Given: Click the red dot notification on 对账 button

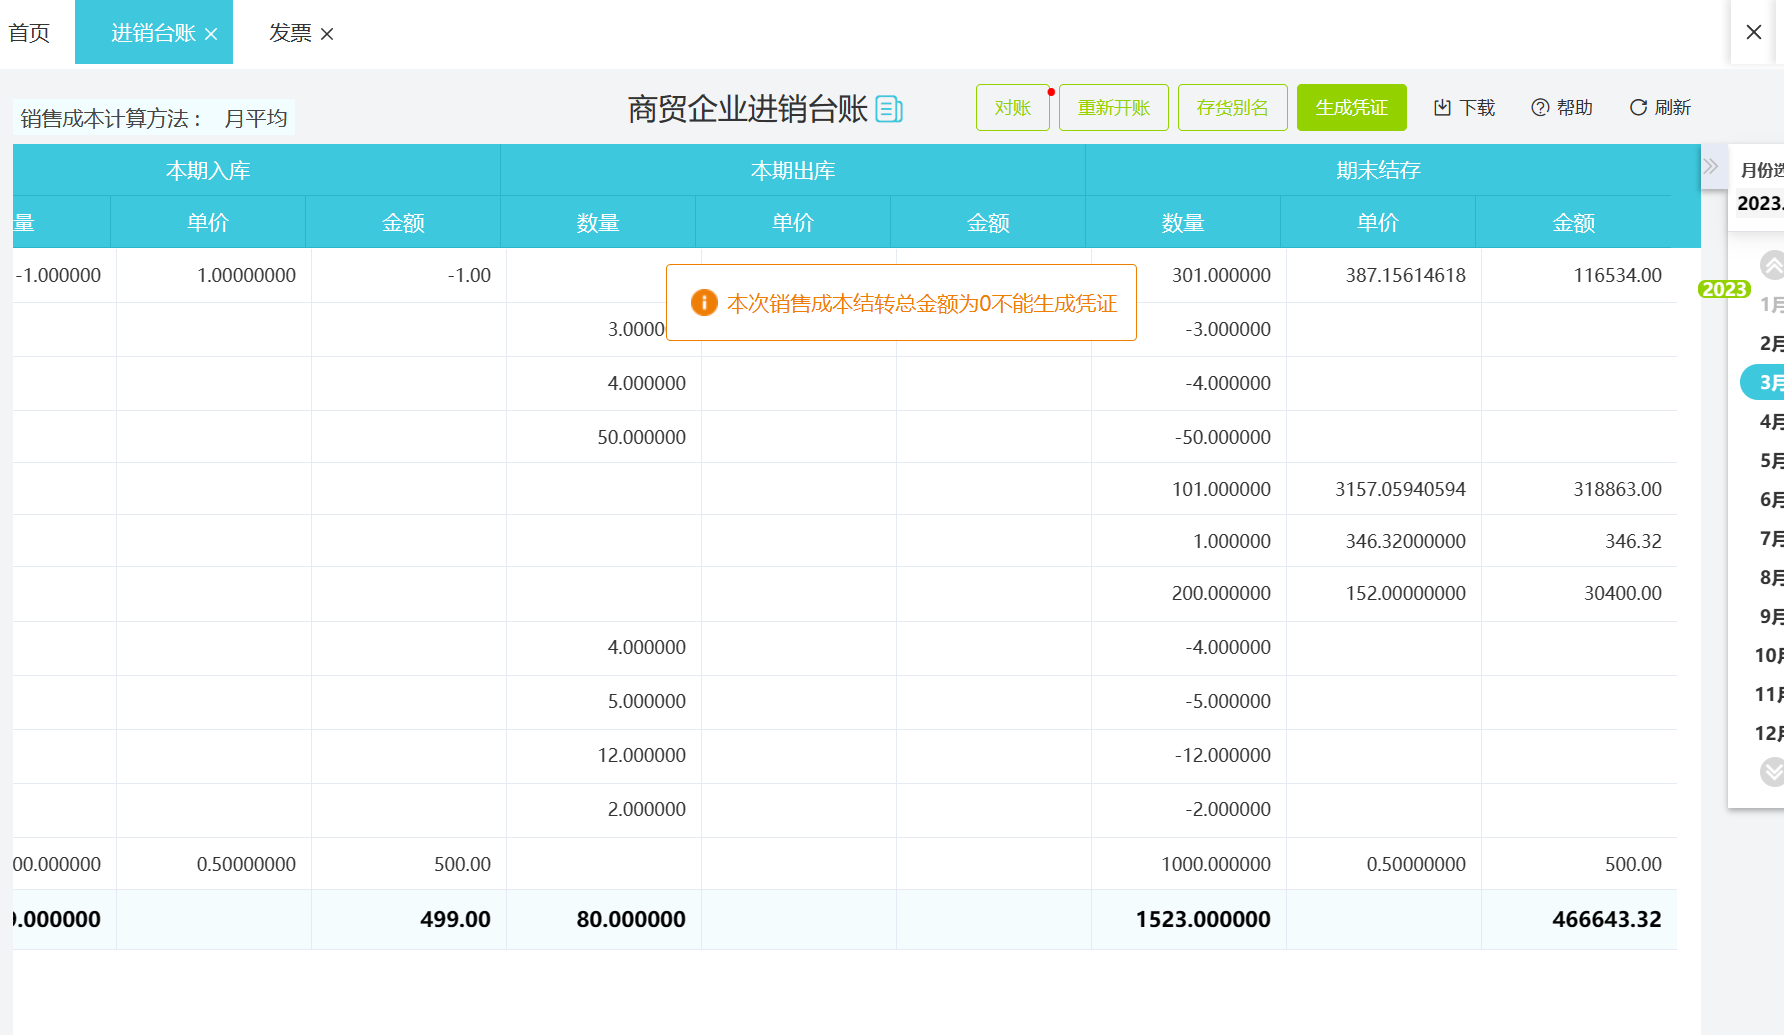Looking at the screenshot, I should pyautogui.click(x=1050, y=90).
